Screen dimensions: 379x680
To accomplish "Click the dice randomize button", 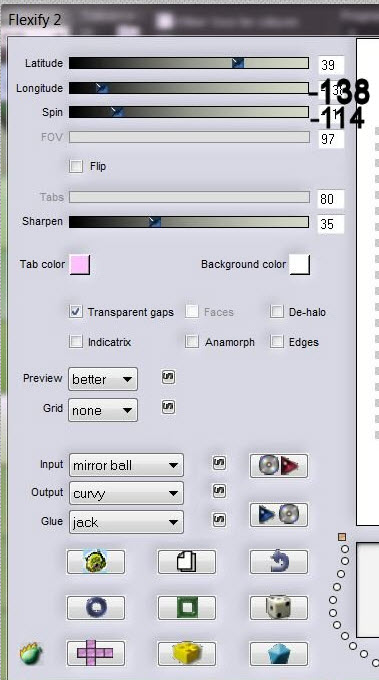I will [279, 608].
